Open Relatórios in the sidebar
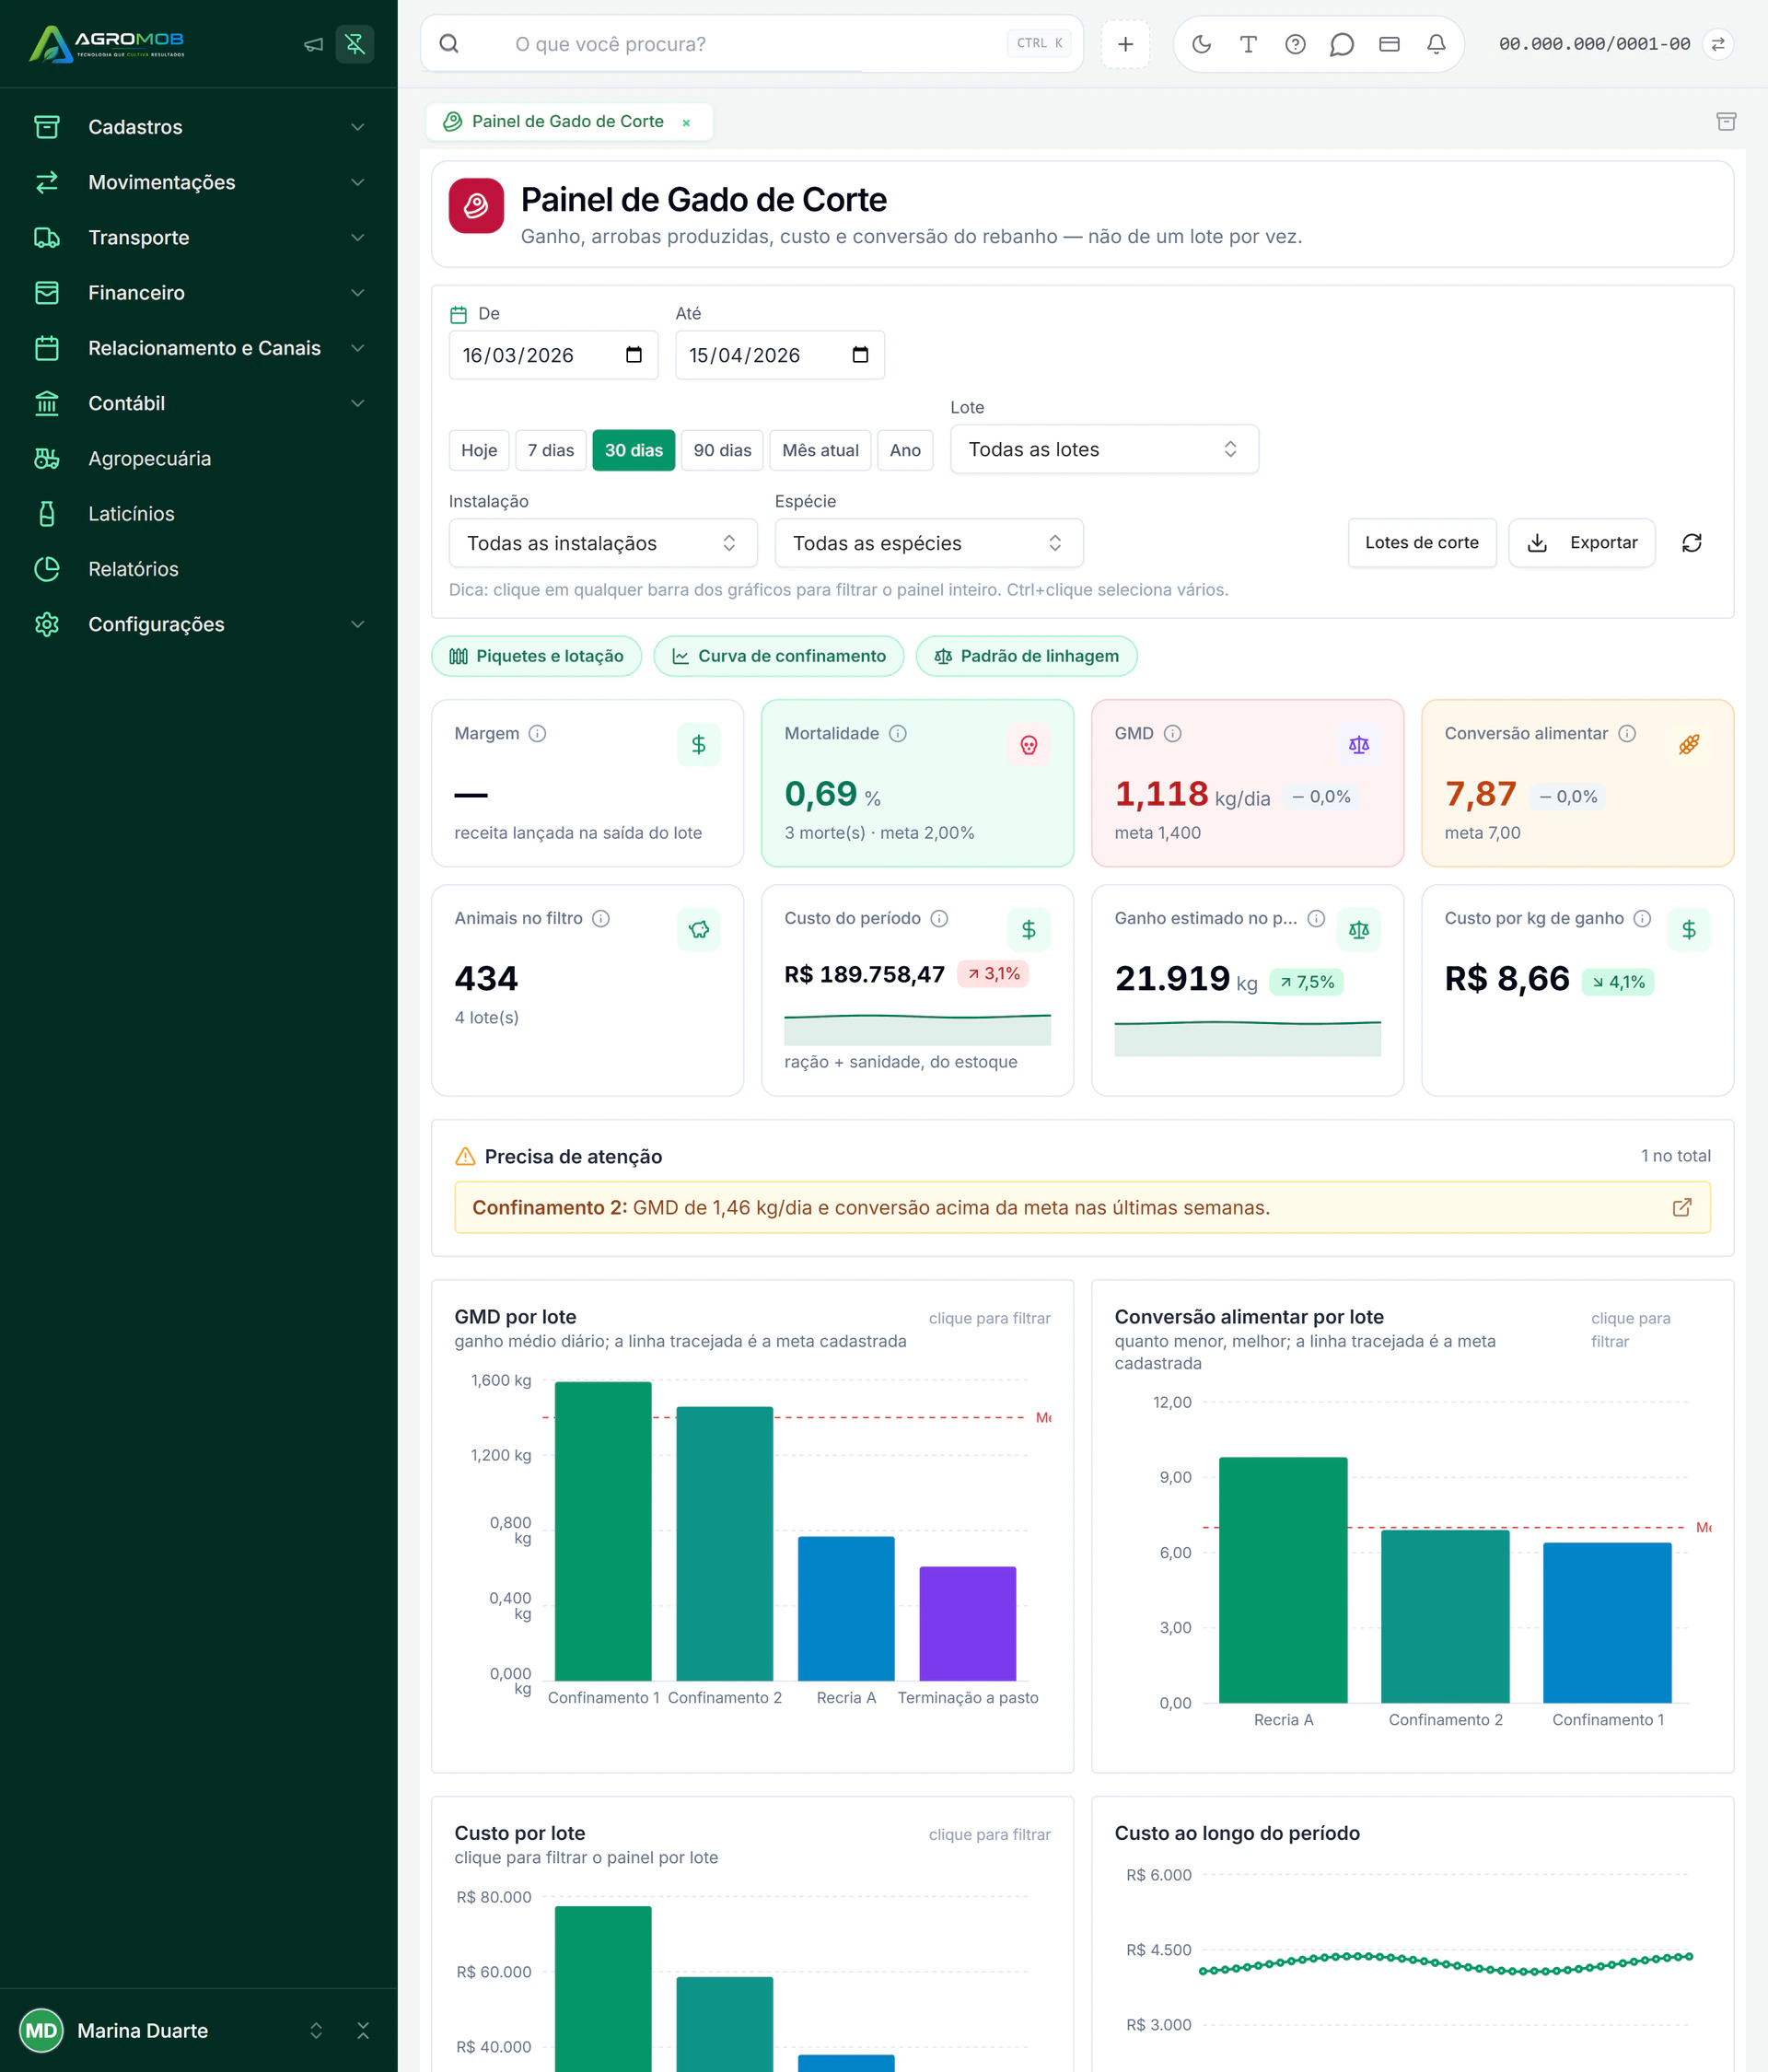This screenshot has height=2072, width=1768. pyautogui.click(x=199, y=569)
